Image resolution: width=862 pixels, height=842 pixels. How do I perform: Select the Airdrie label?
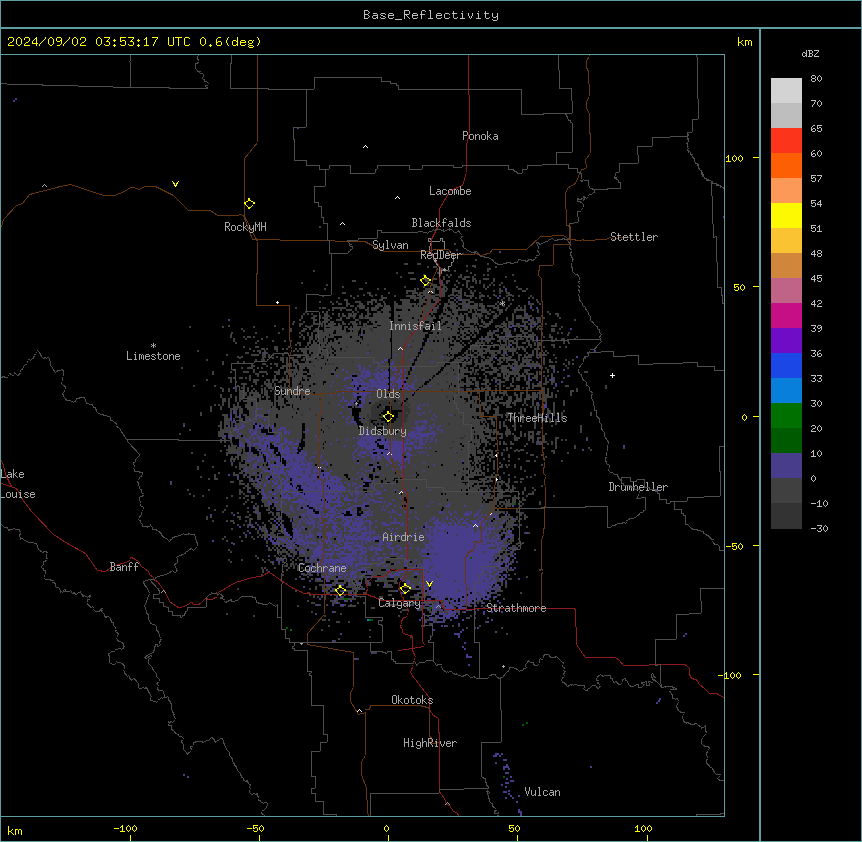(x=403, y=537)
